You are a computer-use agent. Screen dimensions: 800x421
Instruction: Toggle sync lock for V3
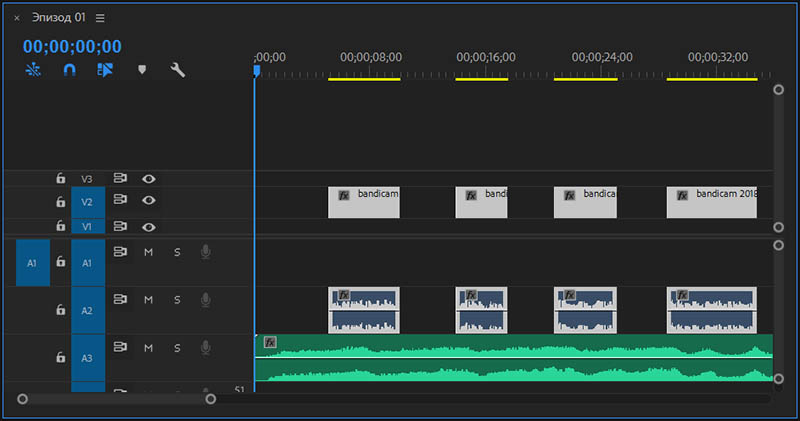coord(120,178)
